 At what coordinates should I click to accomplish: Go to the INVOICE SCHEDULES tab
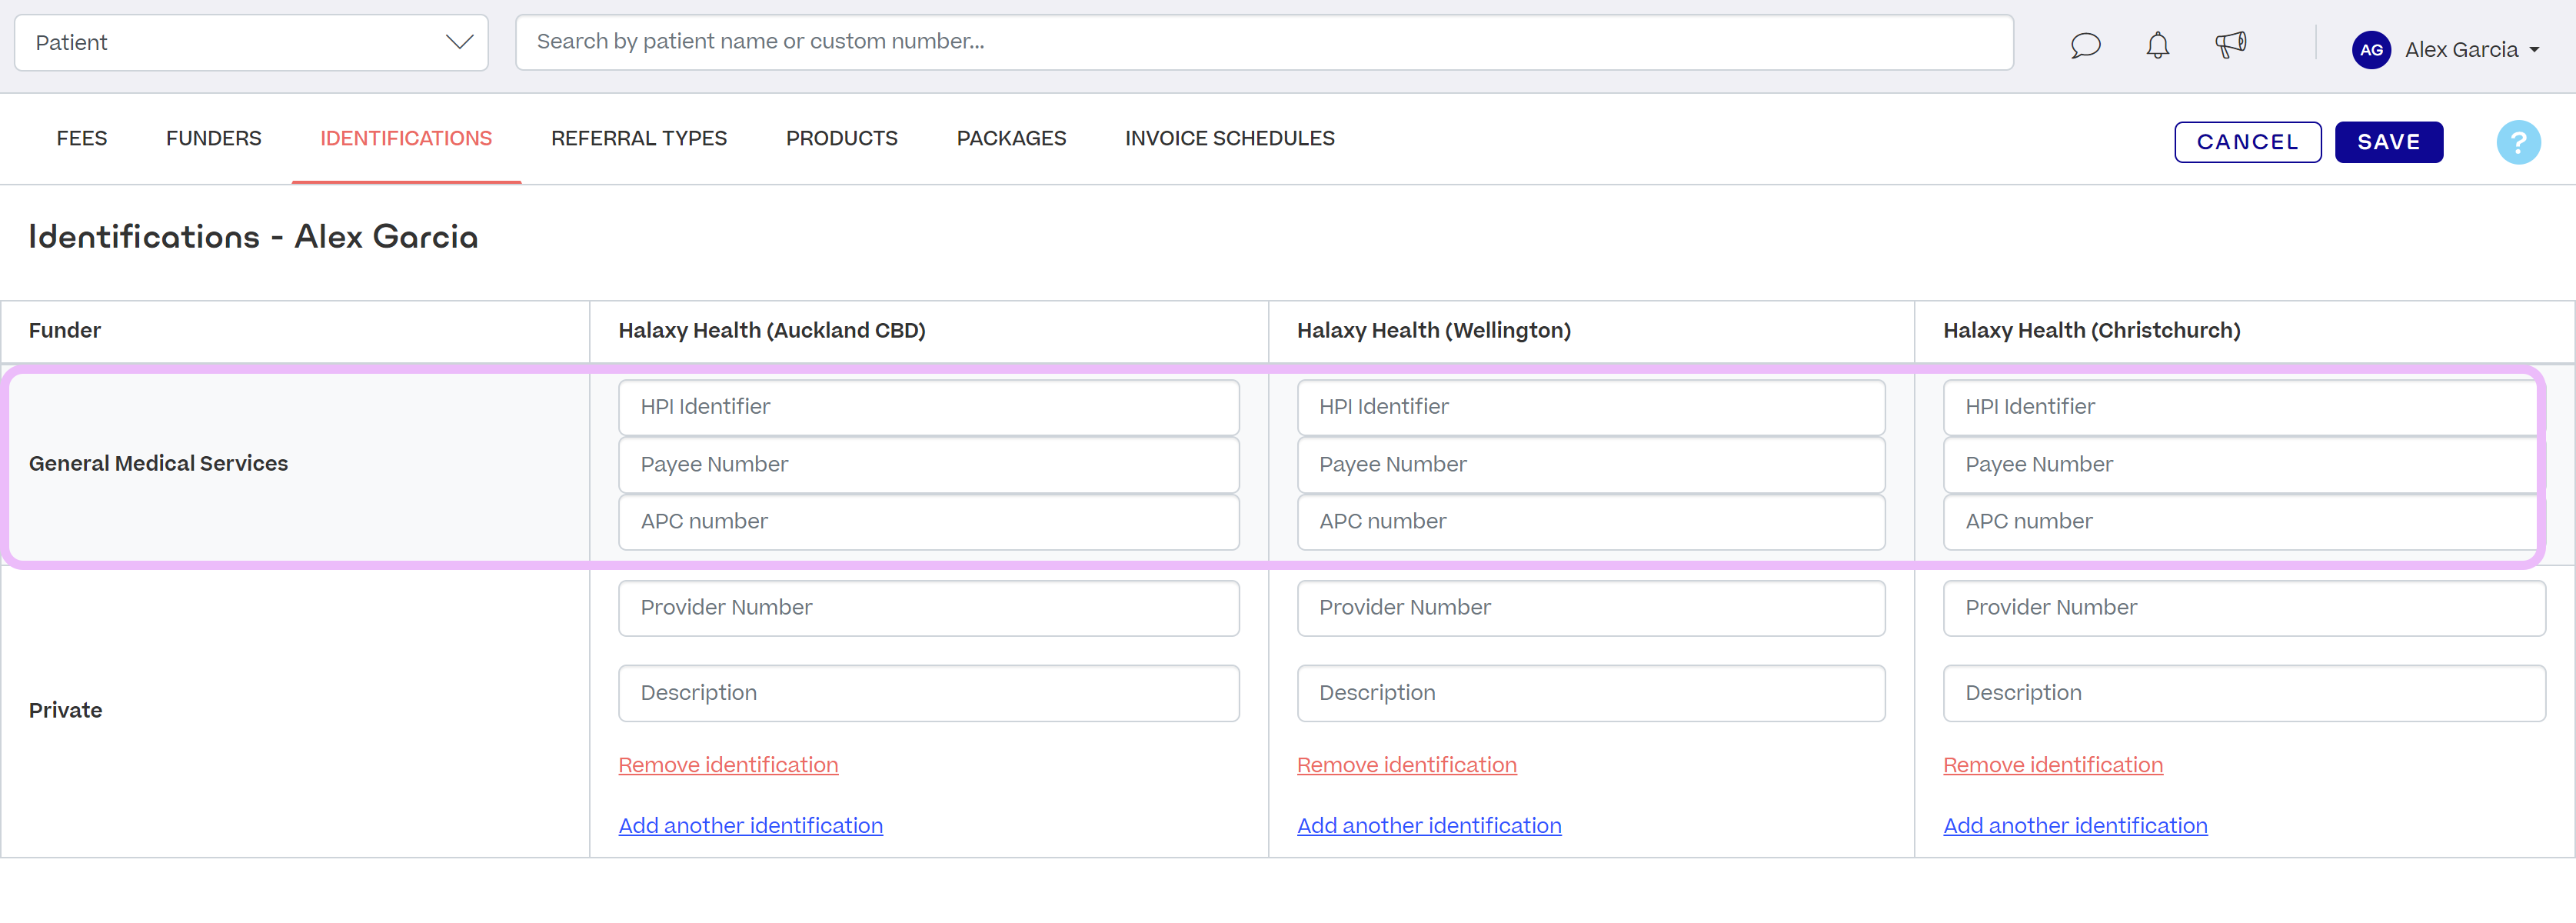coord(1230,138)
